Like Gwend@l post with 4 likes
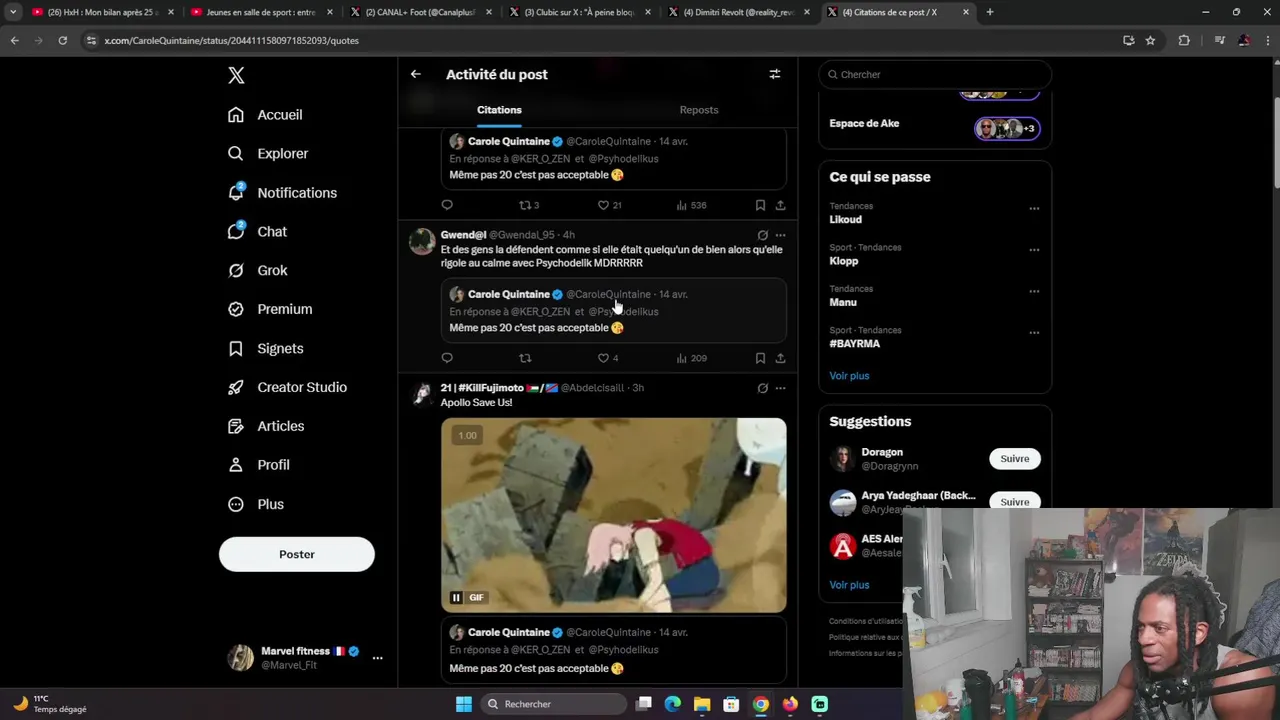1280x720 pixels. 608,358
